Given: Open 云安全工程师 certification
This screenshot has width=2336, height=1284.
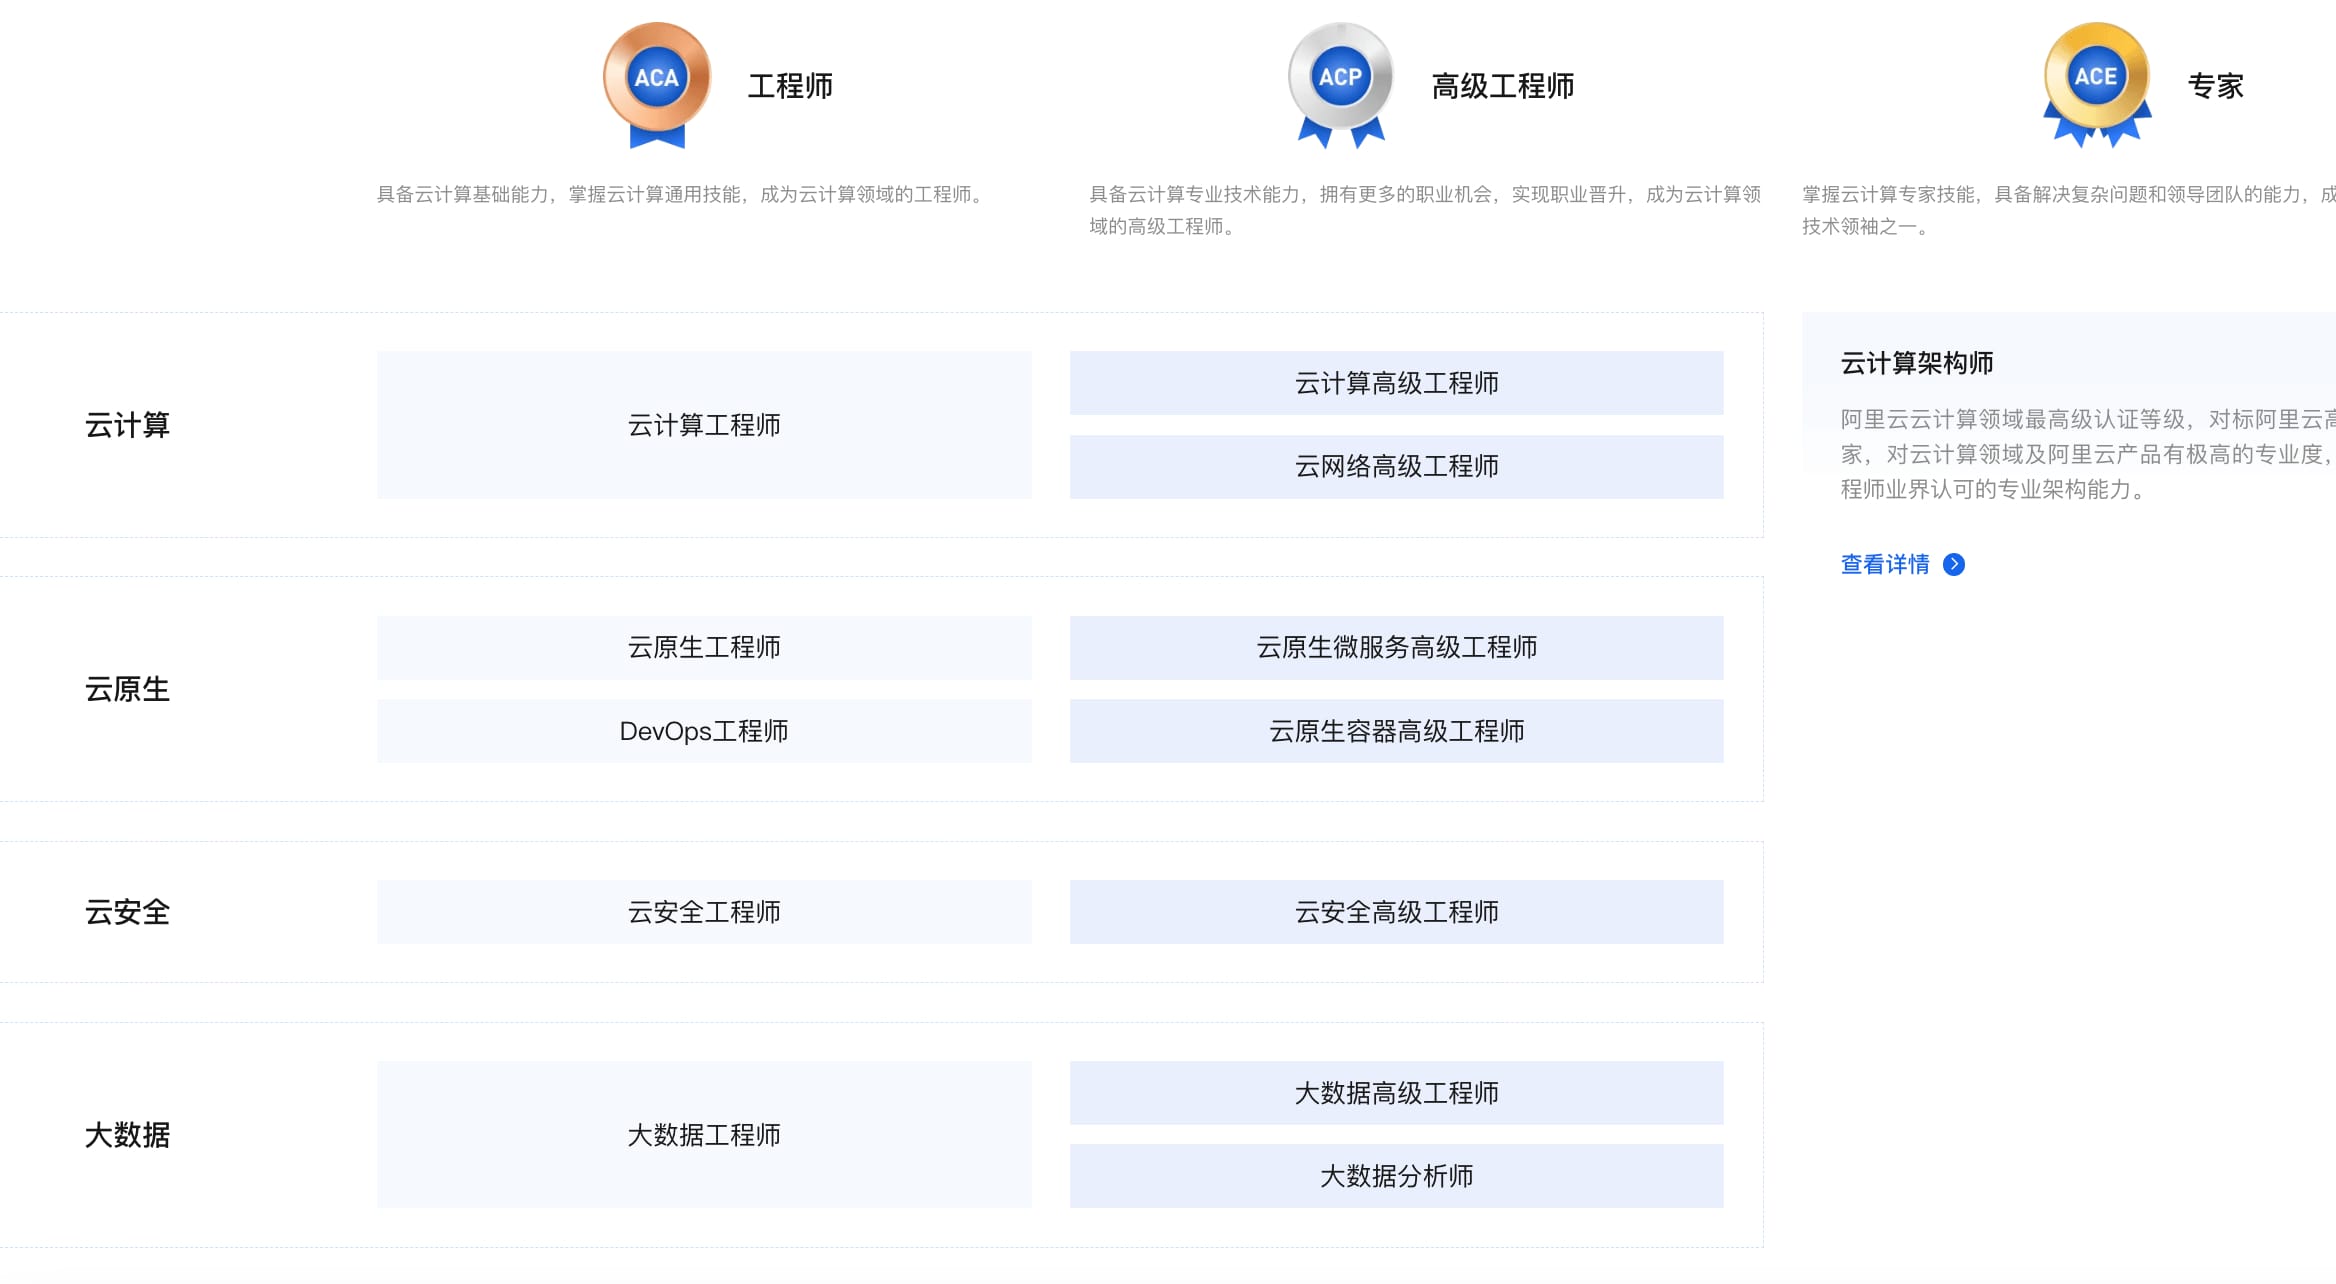Looking at the screenshot, I should pos(704,912).
